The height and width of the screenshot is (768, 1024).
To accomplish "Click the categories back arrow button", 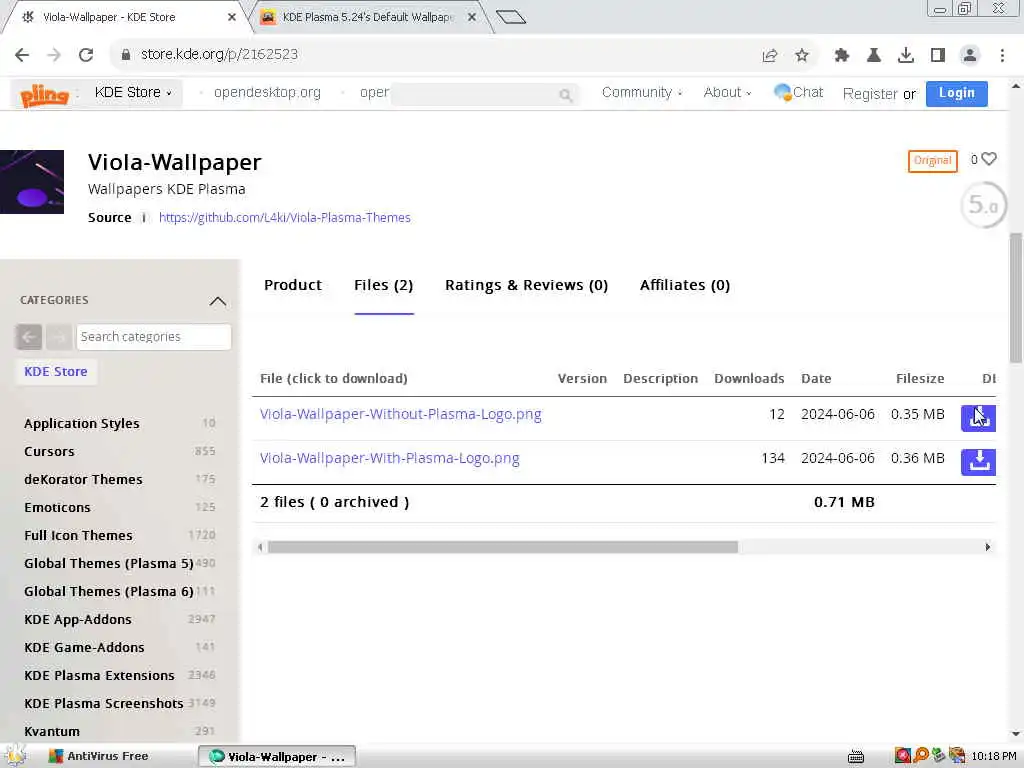I will (29, 337).
